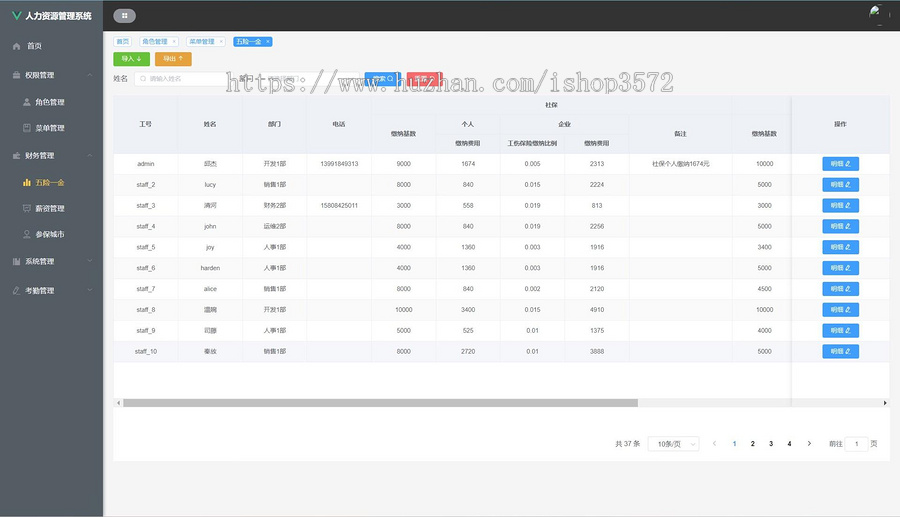Collapse the 权限管理 menu group
900x517 pixels.
90,75
